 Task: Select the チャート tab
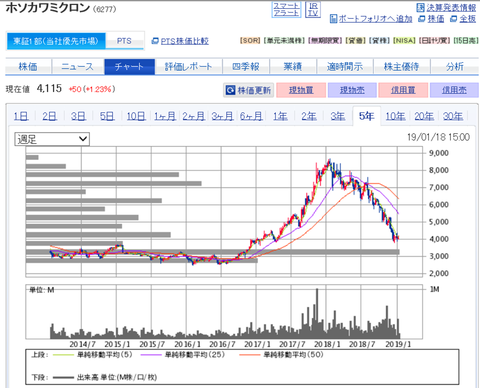point(130,67)
